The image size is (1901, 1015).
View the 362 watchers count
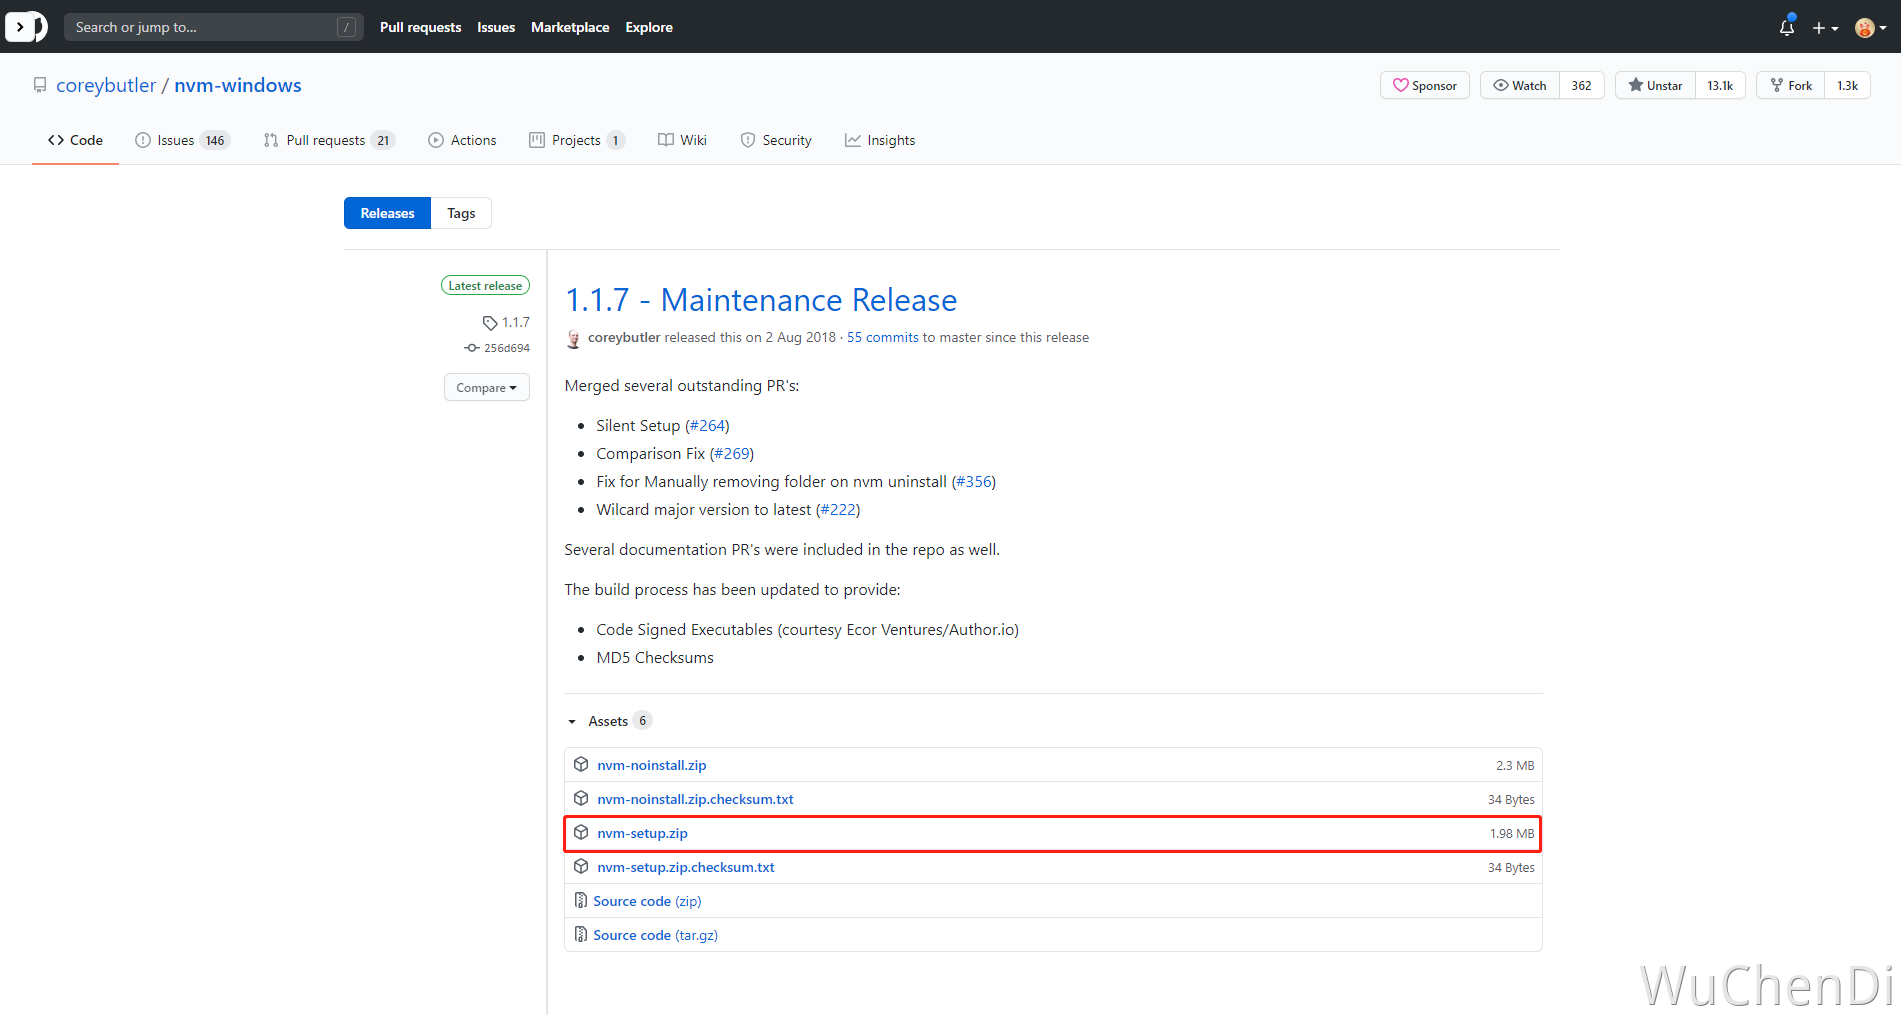(x=1581, y=86)
